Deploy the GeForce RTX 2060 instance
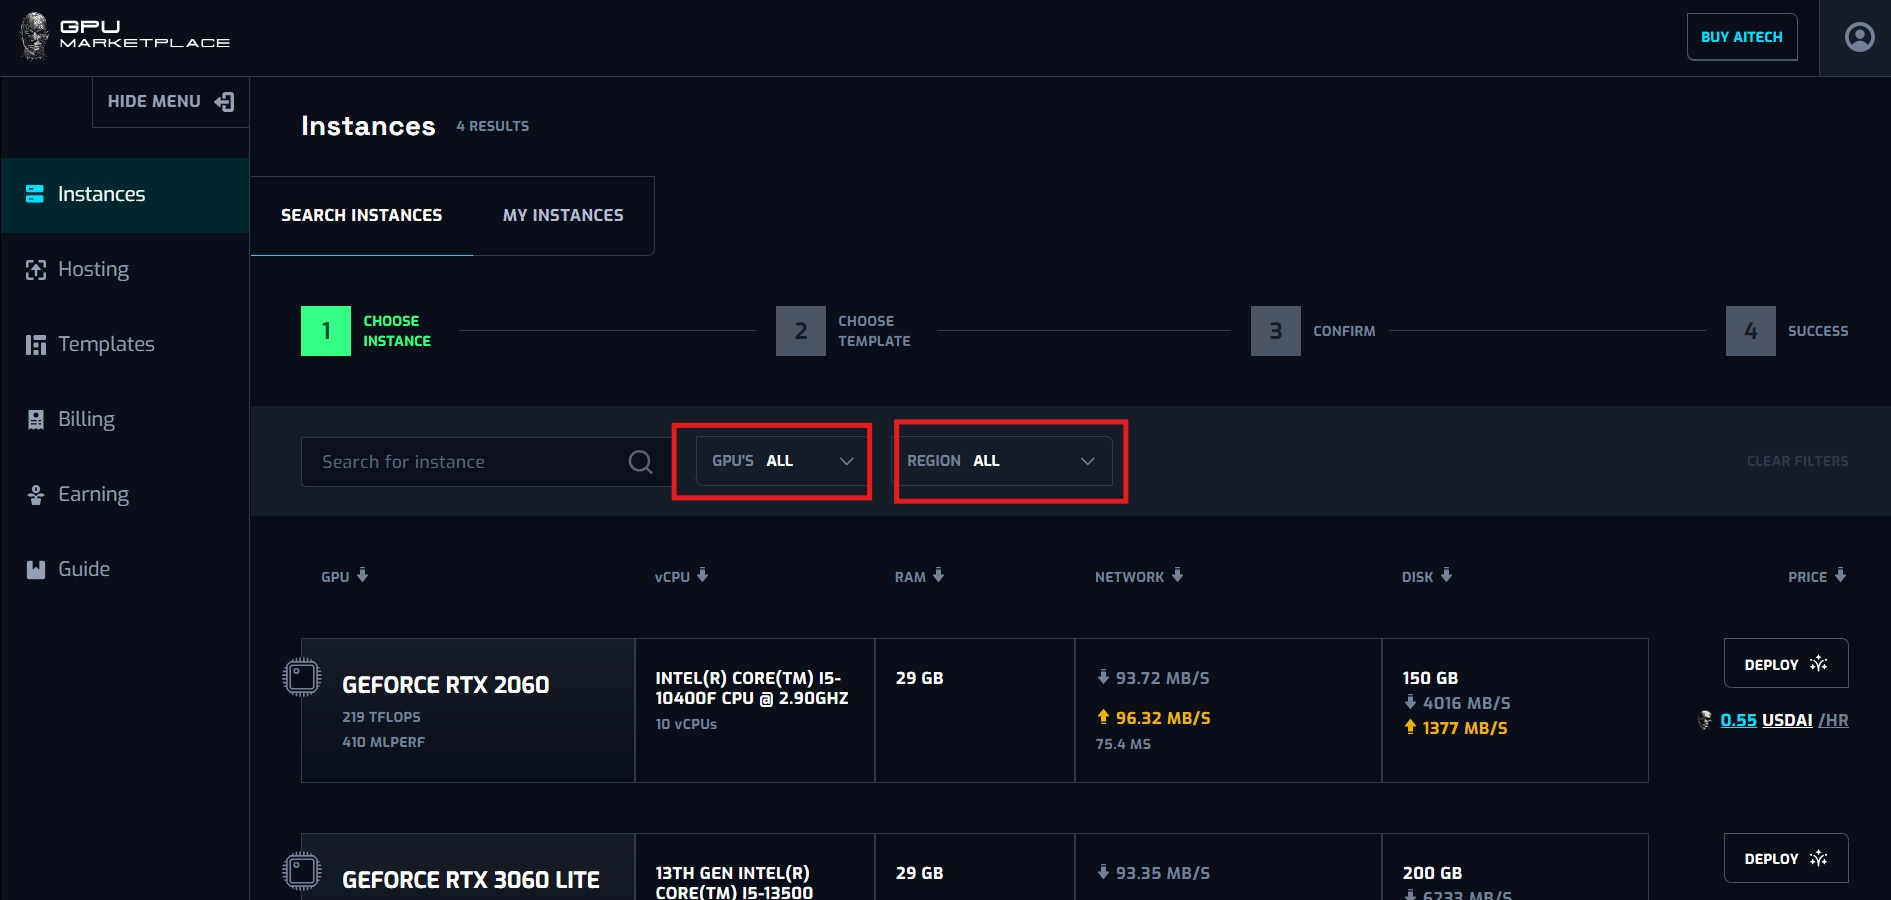The width and height of the screenshot is (1891, 900). (x=1785, y=664)
